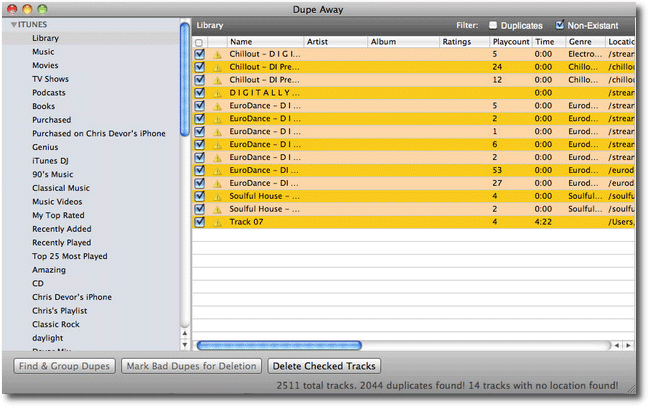Viewport: 649px width, 407px height.
Task: Select Library in the sidebar
Action: (46, 38)
